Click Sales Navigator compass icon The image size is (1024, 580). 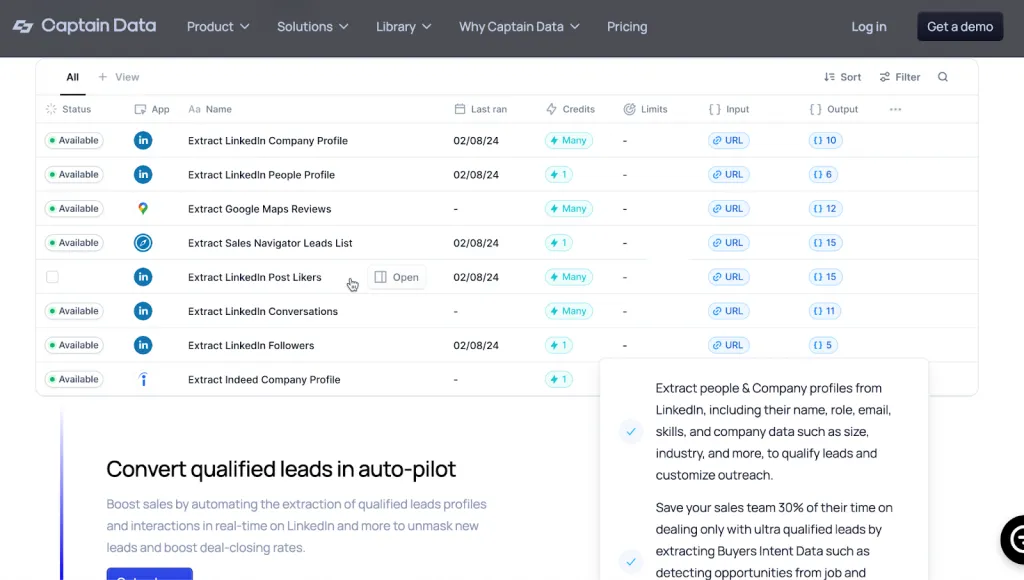[x=143, y=243]
